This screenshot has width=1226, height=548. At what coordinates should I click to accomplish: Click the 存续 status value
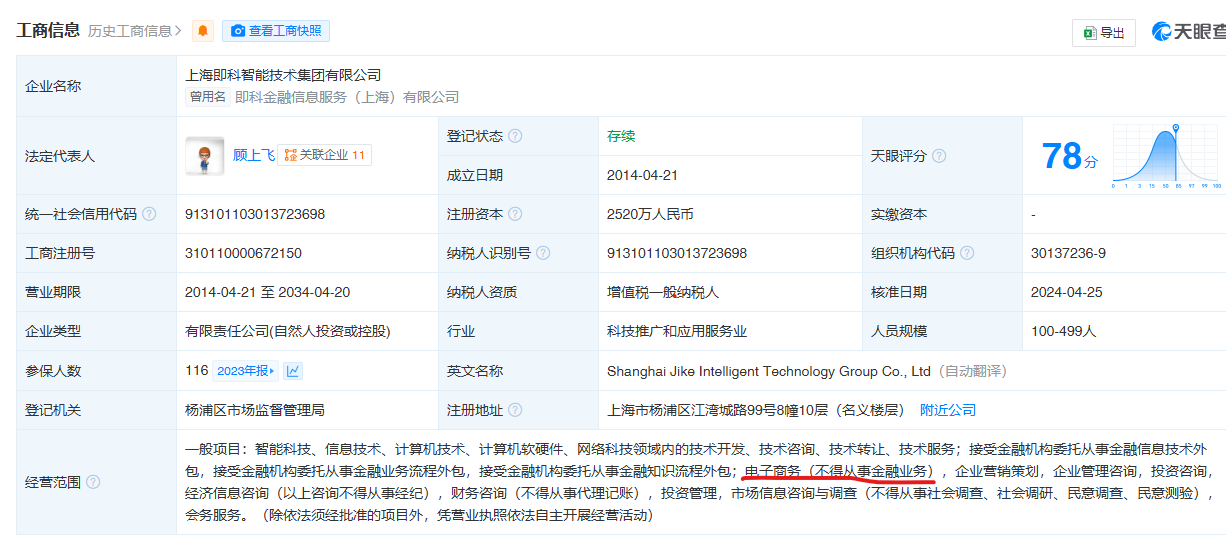[x=621, y=136]
